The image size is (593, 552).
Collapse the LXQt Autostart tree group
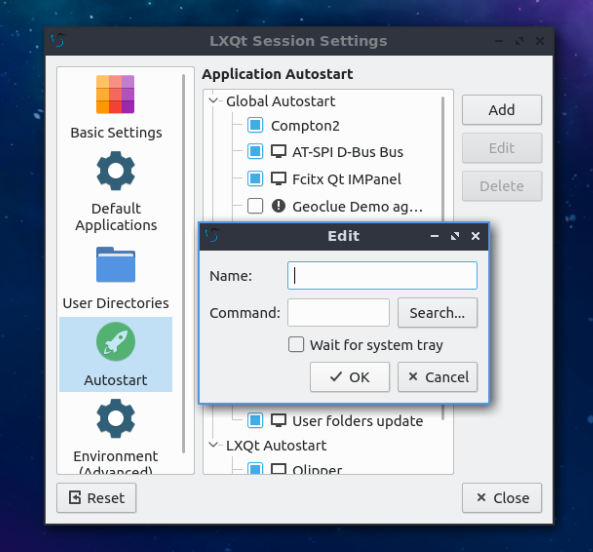tap(214, 445)
